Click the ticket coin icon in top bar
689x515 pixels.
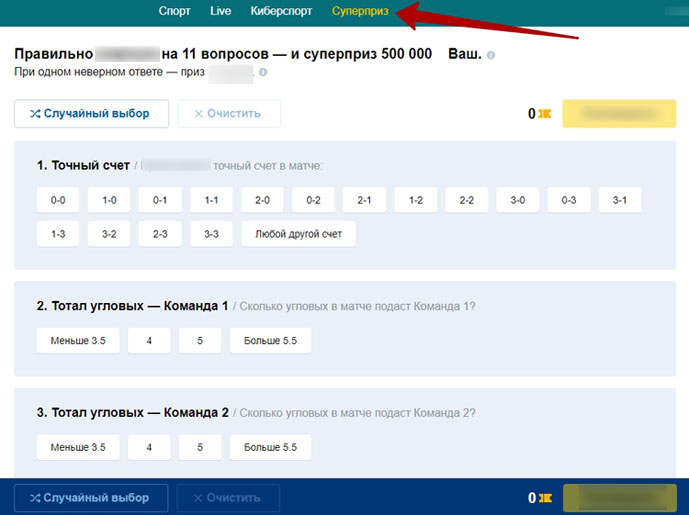tap(544, 114)
